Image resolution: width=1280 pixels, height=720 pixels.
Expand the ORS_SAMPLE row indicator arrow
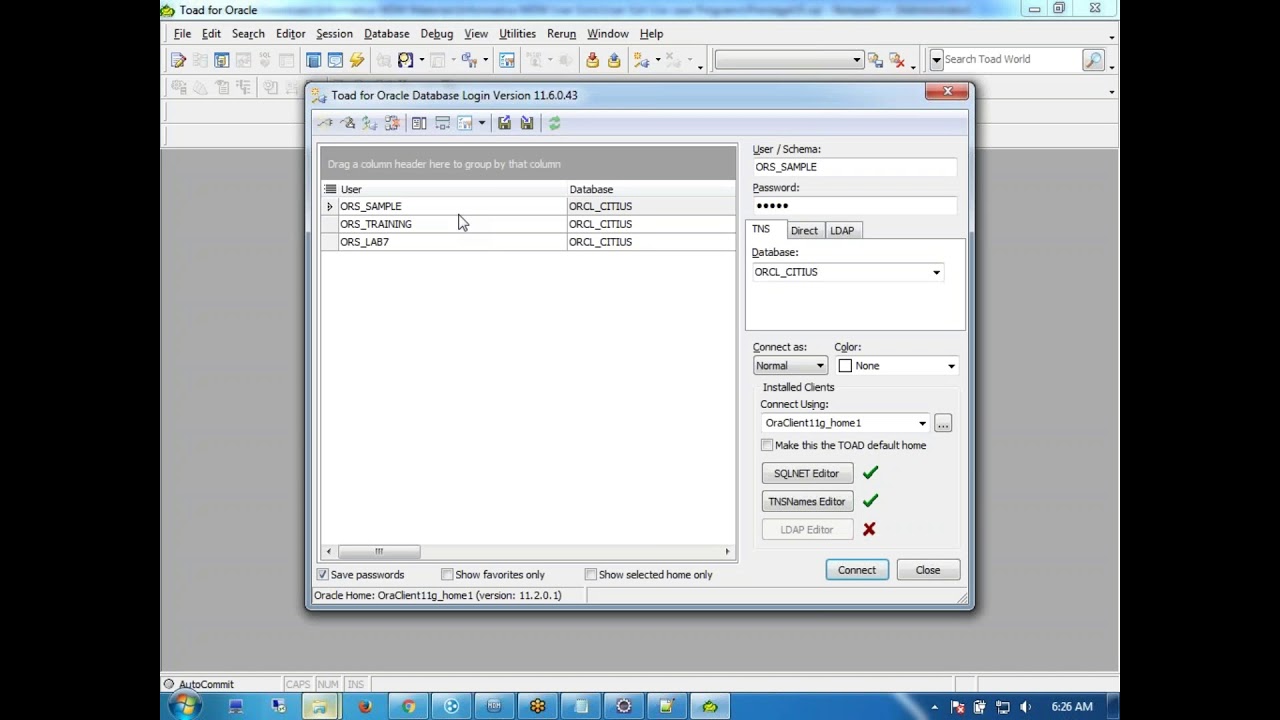coord(330,206)
